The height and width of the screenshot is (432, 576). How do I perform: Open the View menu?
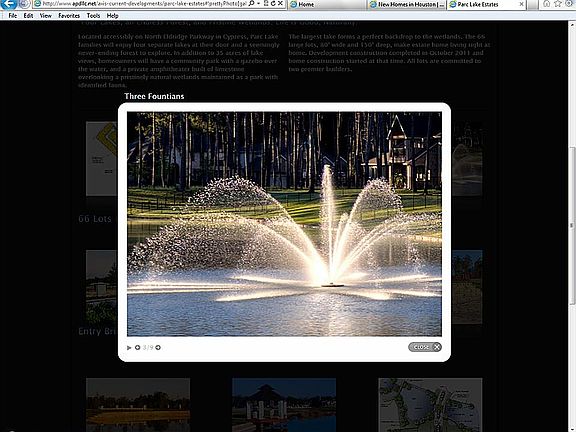click(x=46, y=16)
